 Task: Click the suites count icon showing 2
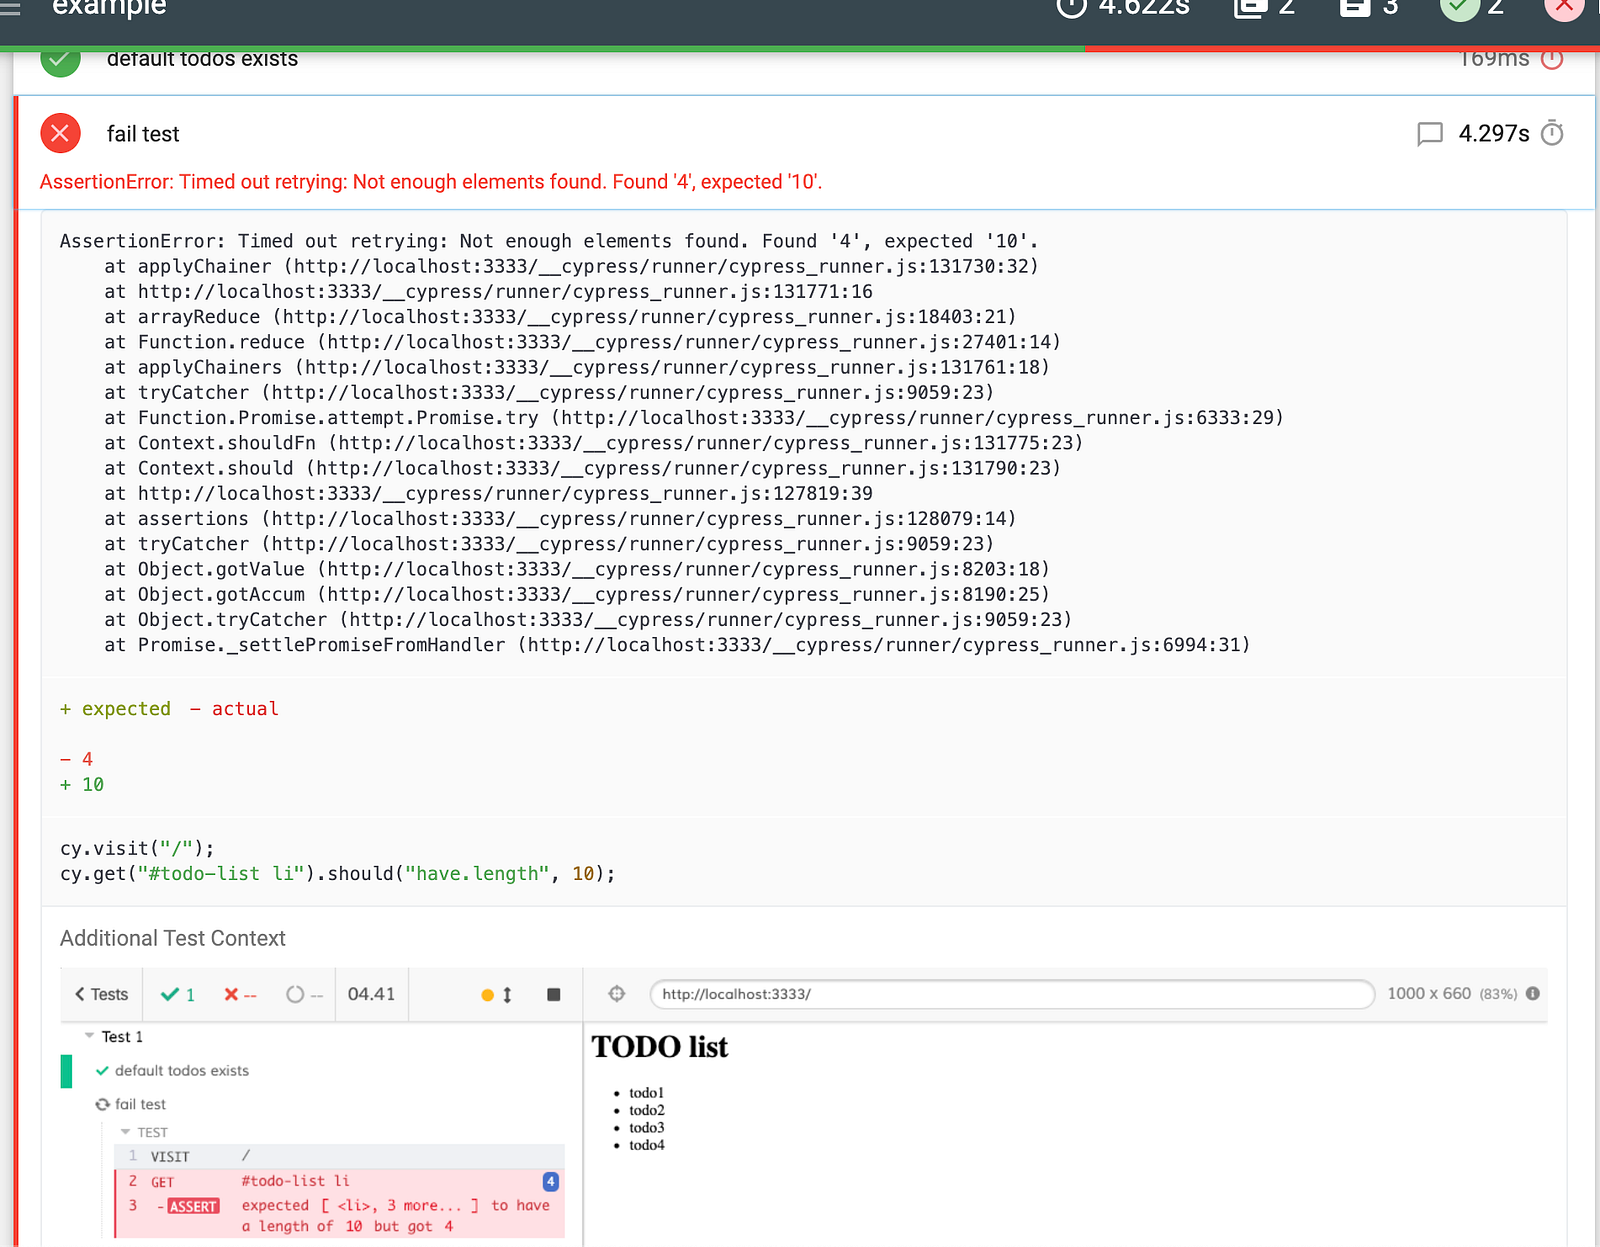click(1250, 7)
